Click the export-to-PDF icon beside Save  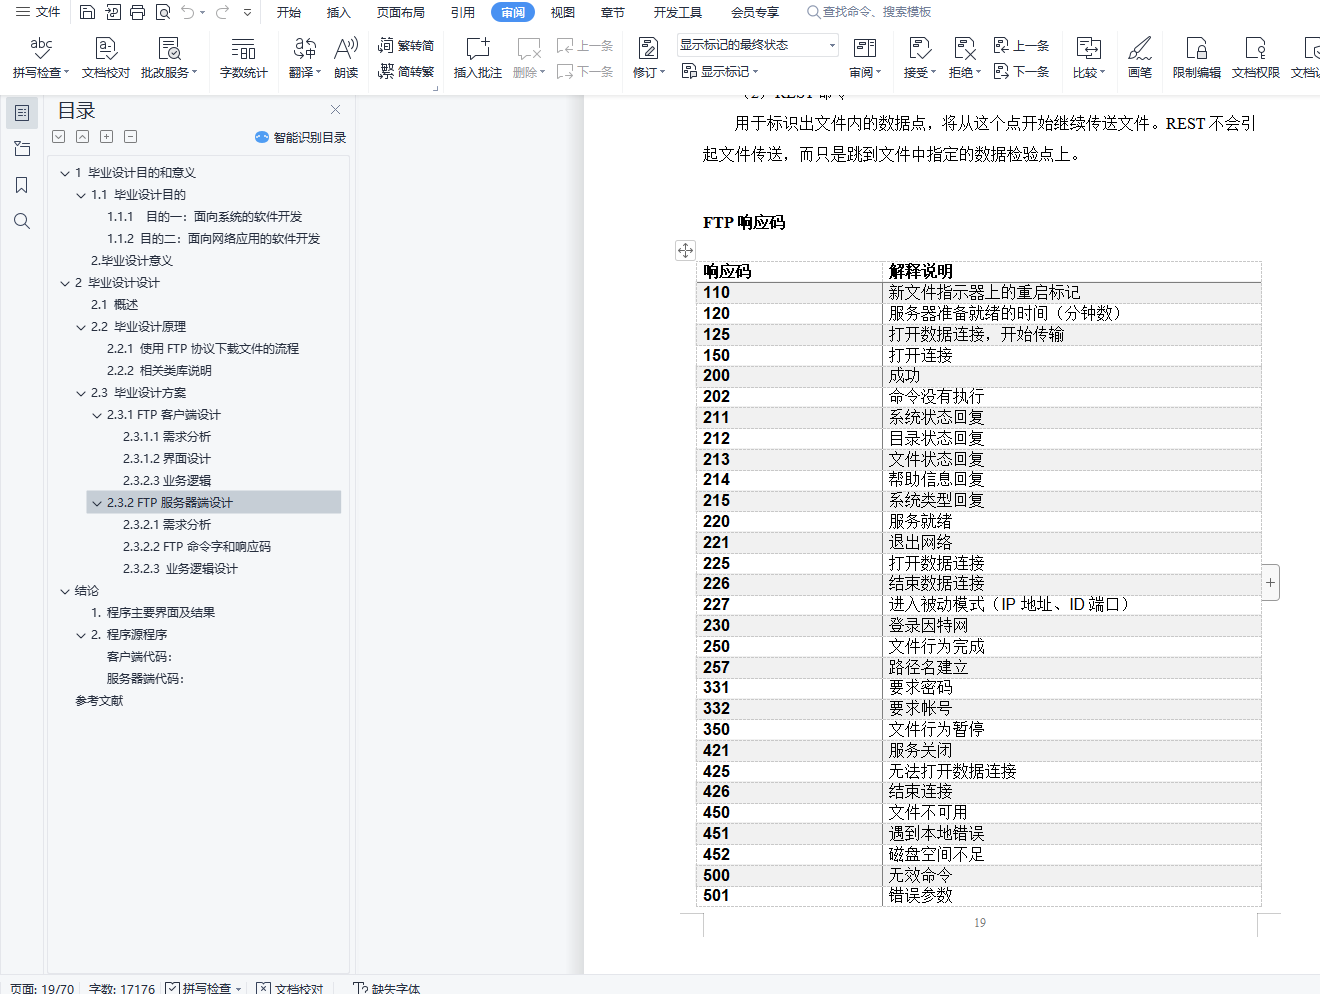point(112,12)
